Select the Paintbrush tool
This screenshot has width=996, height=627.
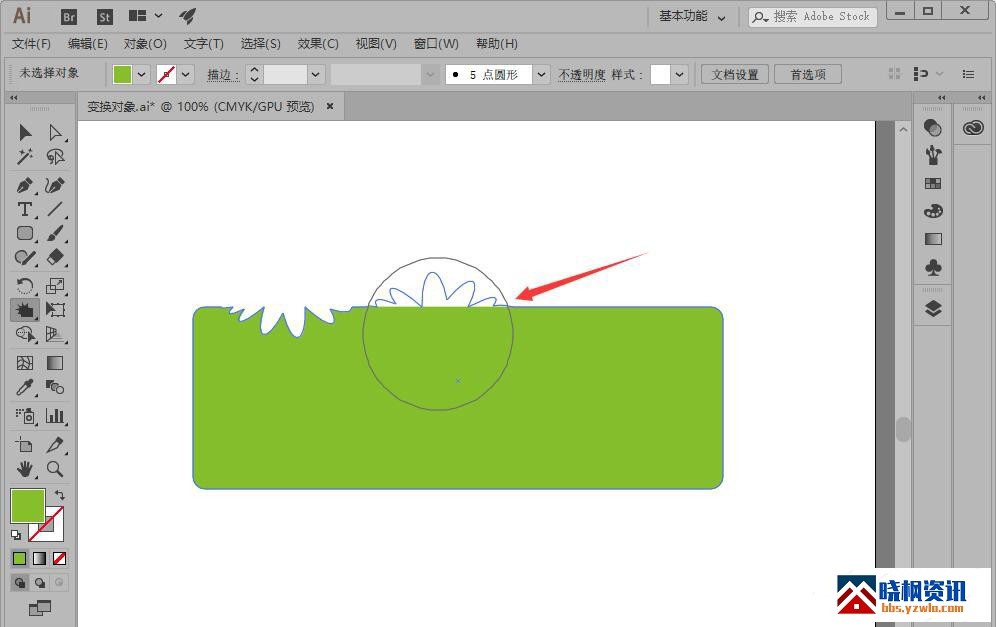55,233
